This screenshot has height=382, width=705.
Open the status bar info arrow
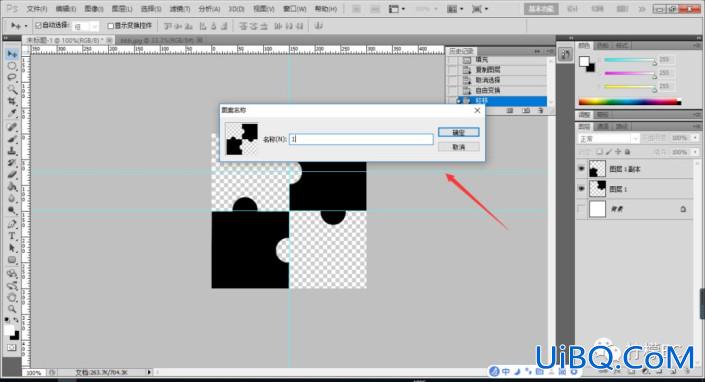[x=149, y=372]
